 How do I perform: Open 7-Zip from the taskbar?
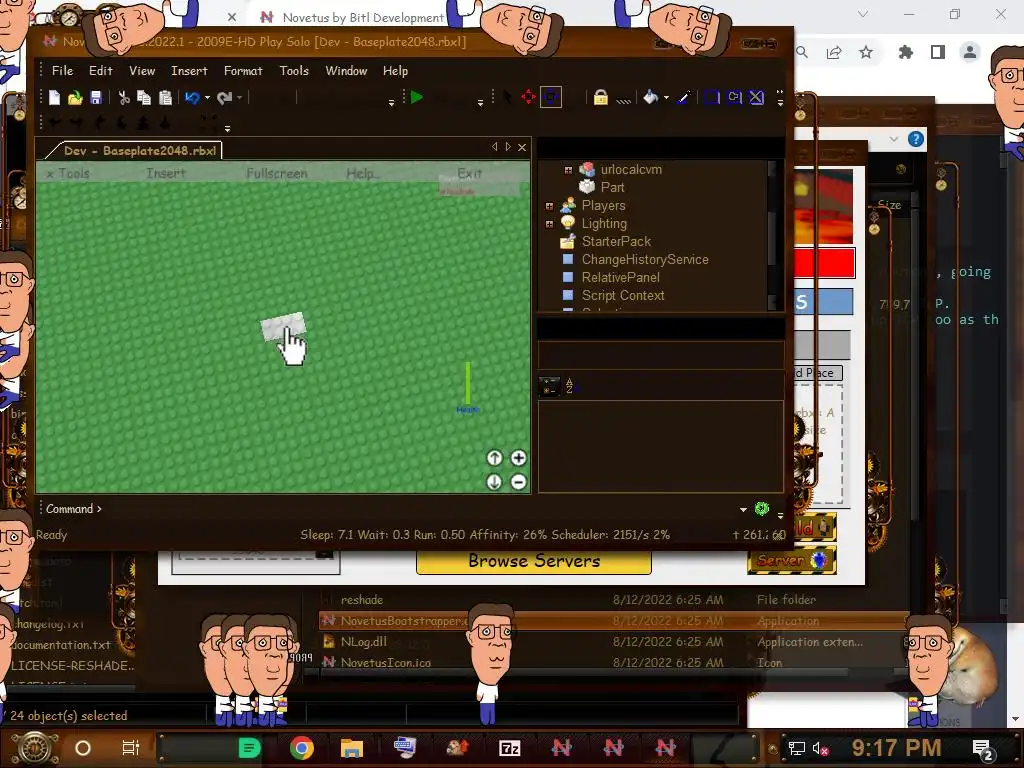click(509, 748)
